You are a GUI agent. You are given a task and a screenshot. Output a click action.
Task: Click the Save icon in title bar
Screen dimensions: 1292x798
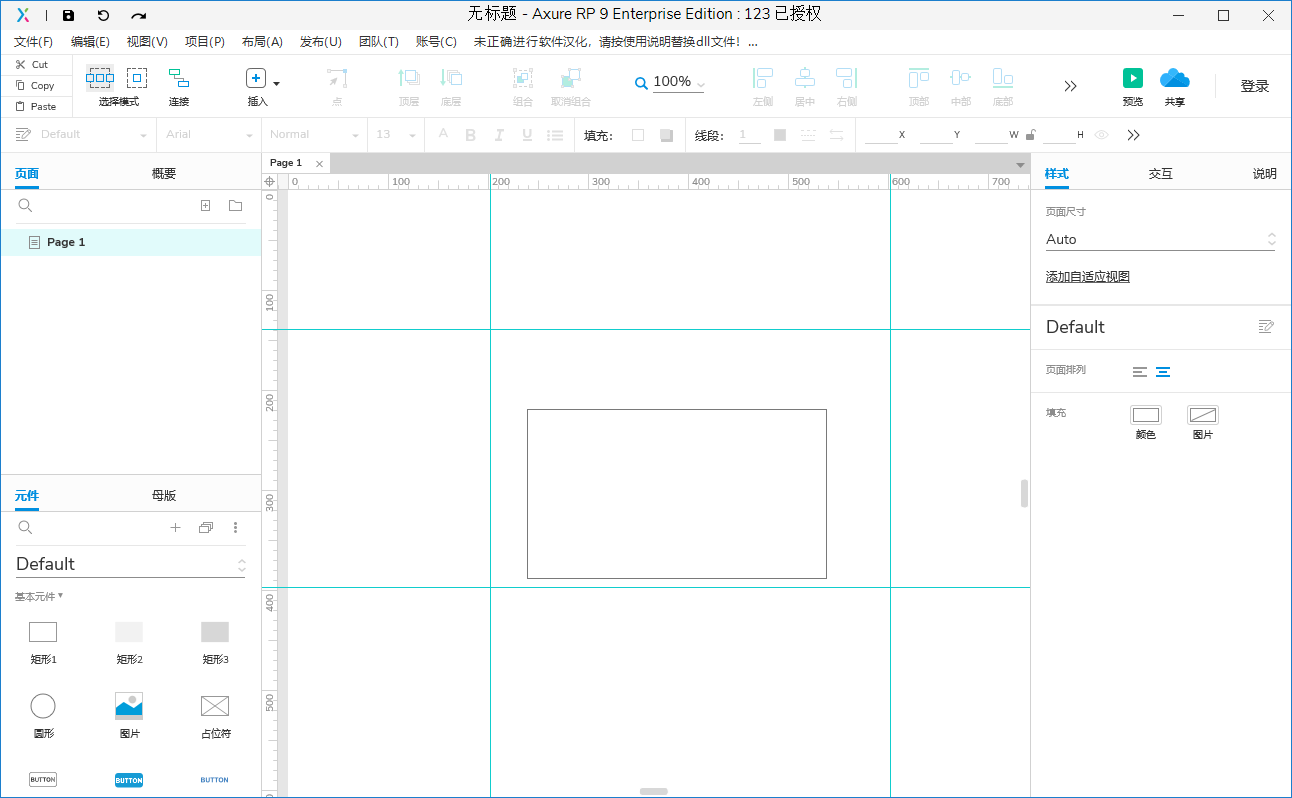pos(68,16)
